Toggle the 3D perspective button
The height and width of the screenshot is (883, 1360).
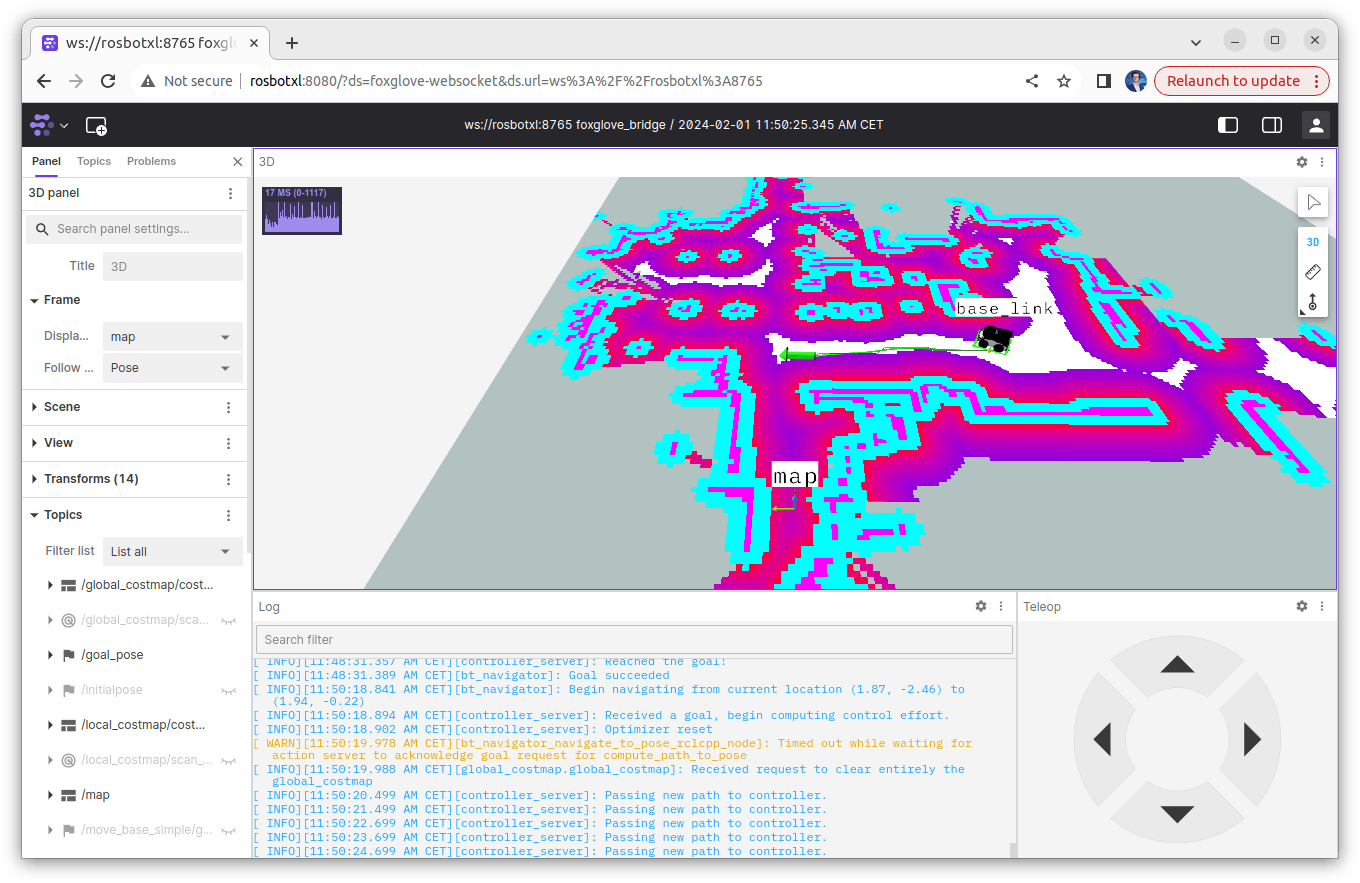[x=1313, y=242]
